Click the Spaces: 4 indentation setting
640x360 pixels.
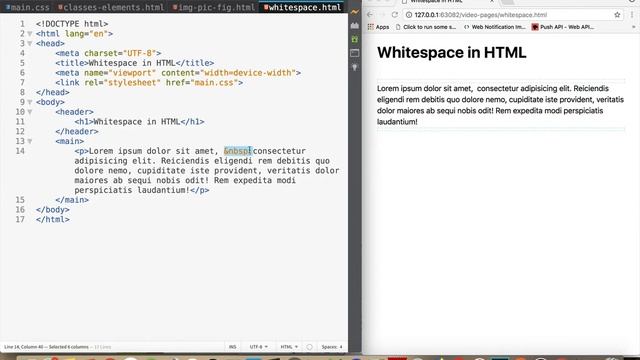tap(332, 347)
